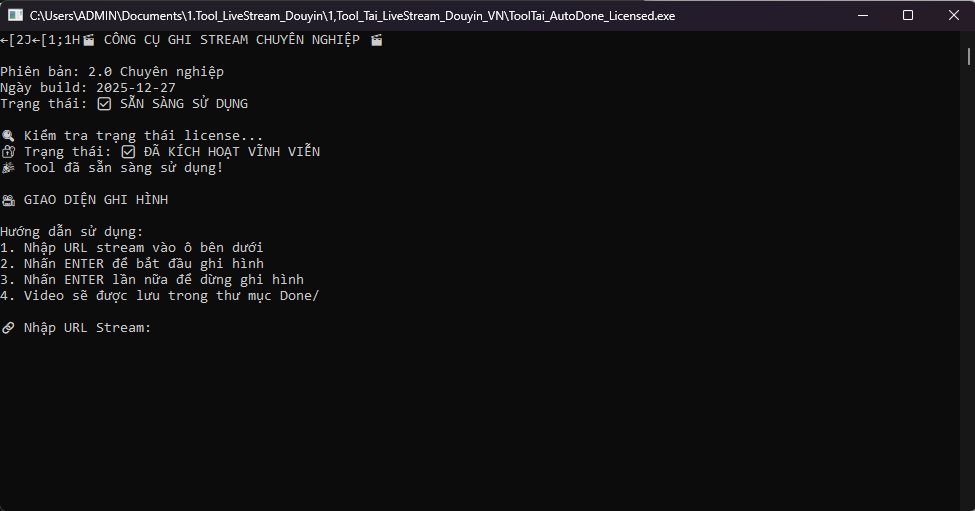Image resolution: width=975 pixels, height=511 pixels.
Task: Click the Hướng dẫn sử dụng heading
Action: click(x=72, y=232)
